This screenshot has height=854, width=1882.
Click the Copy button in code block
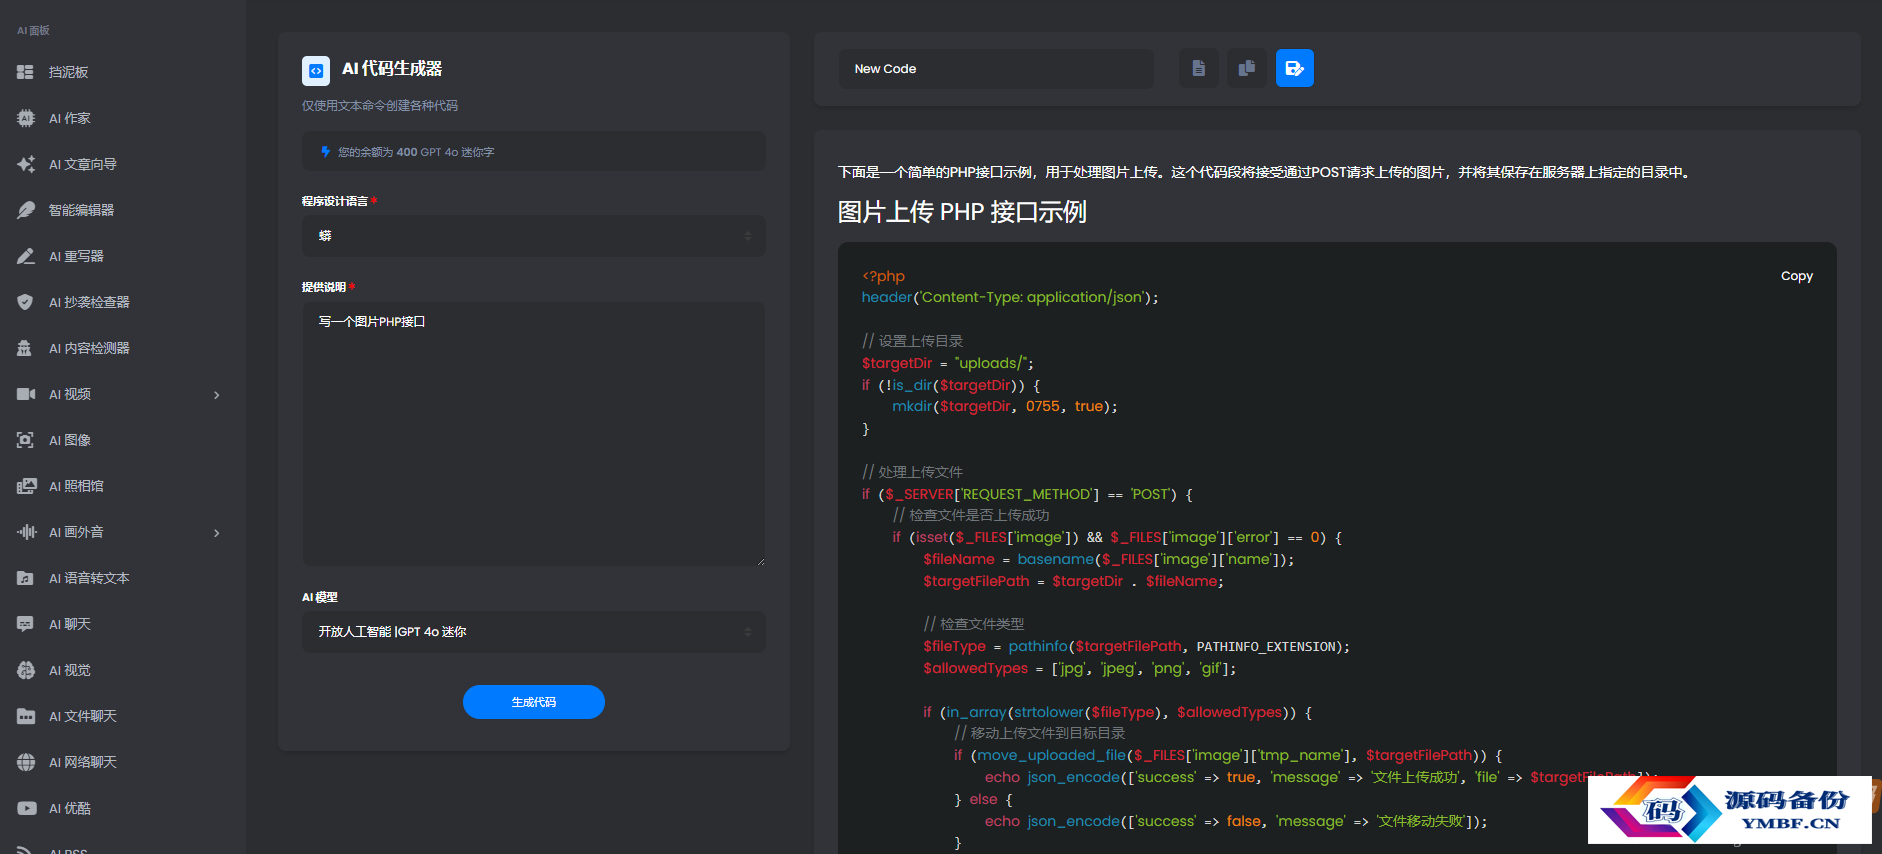click(1796, 276)
